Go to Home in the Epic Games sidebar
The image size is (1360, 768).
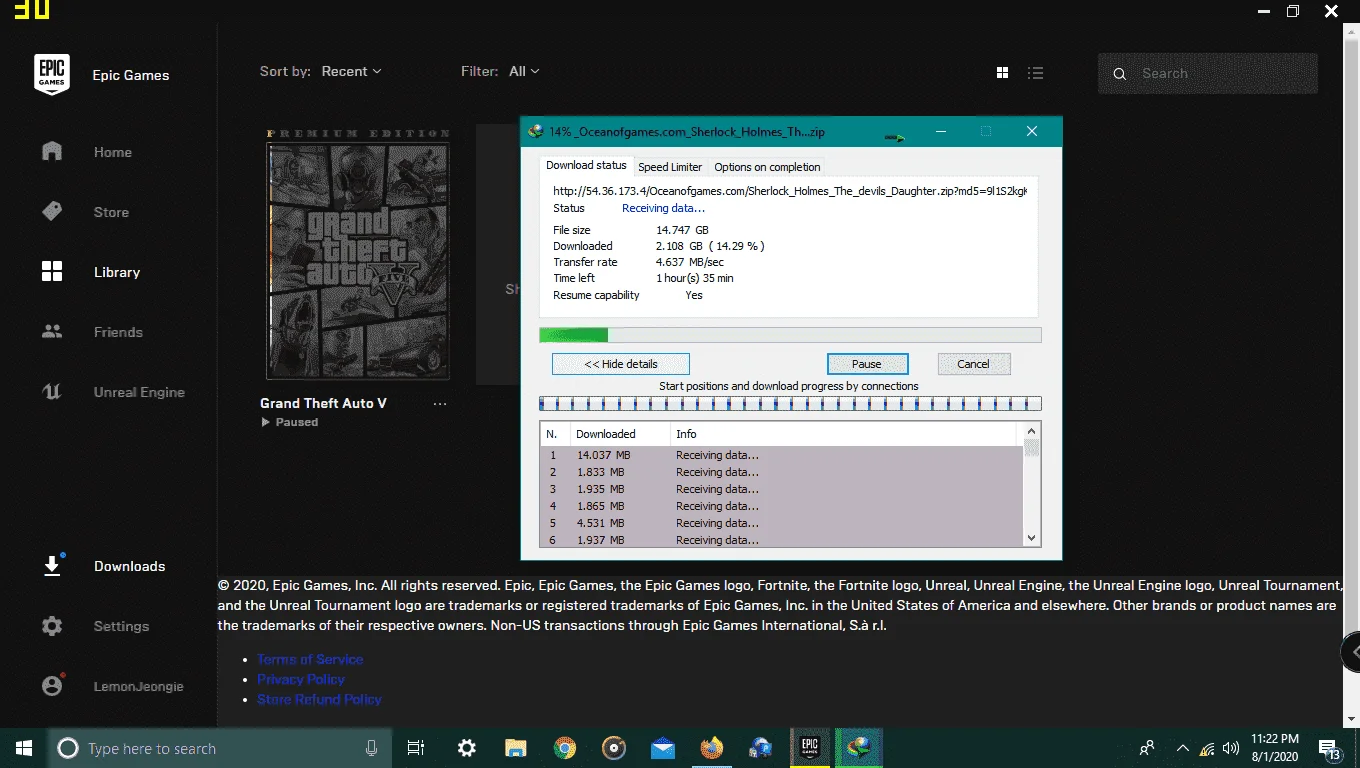[x=113, y=152]
